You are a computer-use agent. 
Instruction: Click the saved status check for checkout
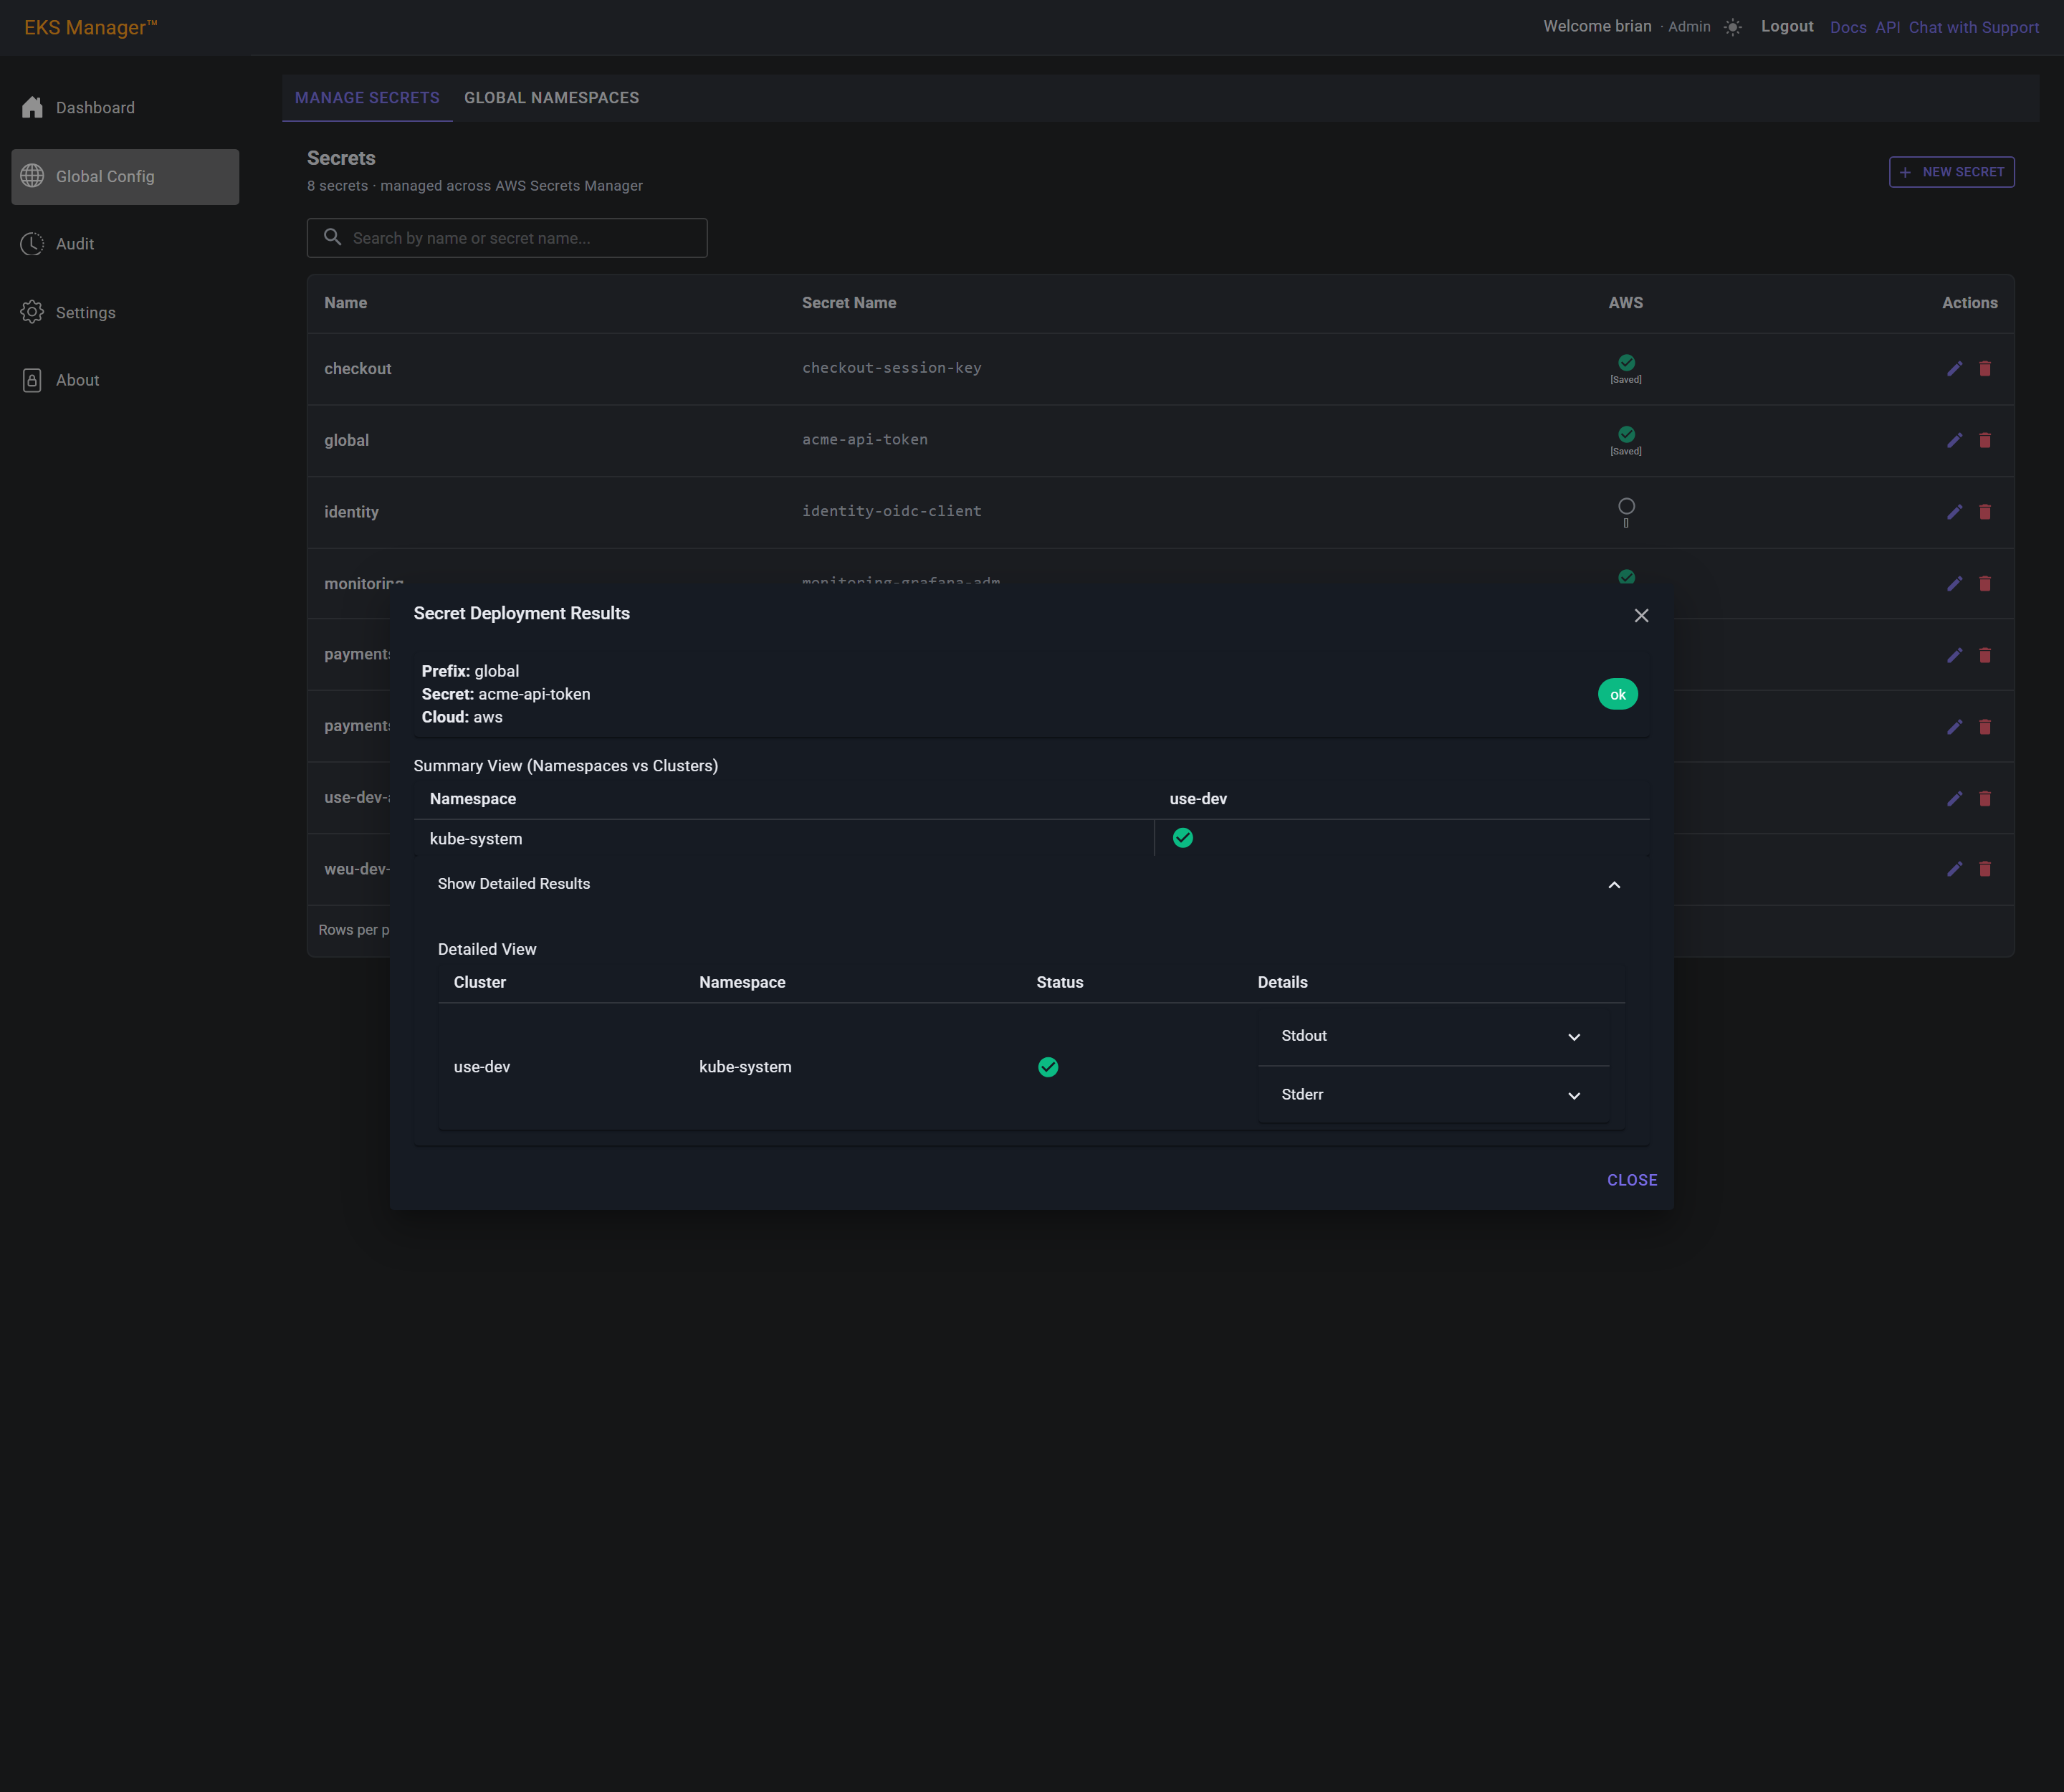click(x=1626, y=363)
